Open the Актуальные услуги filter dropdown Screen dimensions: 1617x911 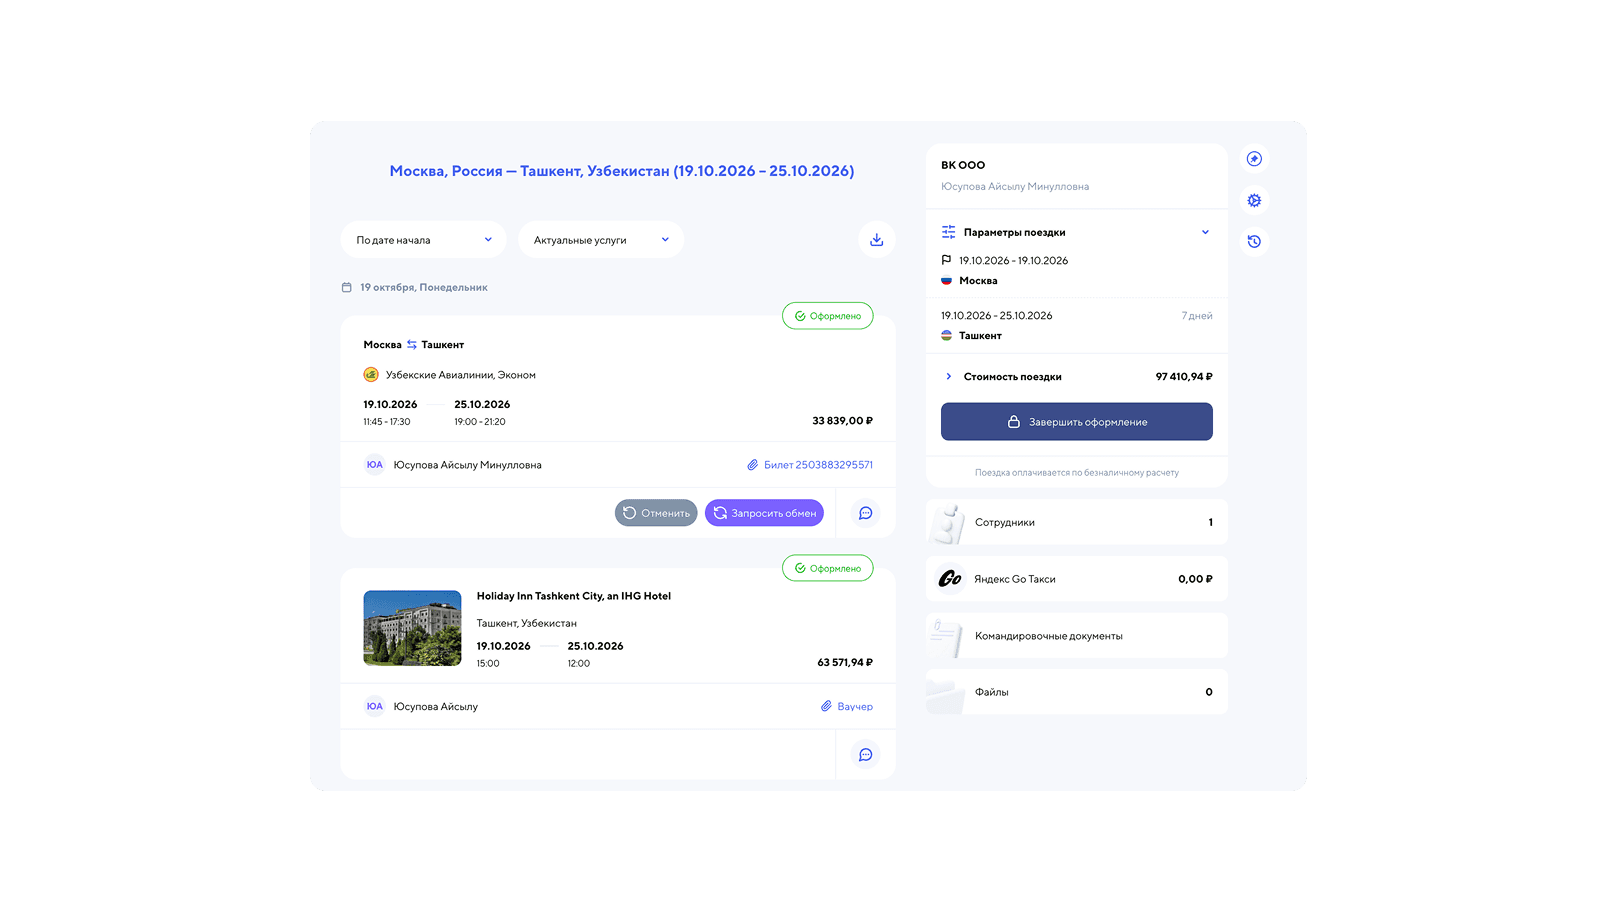coord(601,240)
